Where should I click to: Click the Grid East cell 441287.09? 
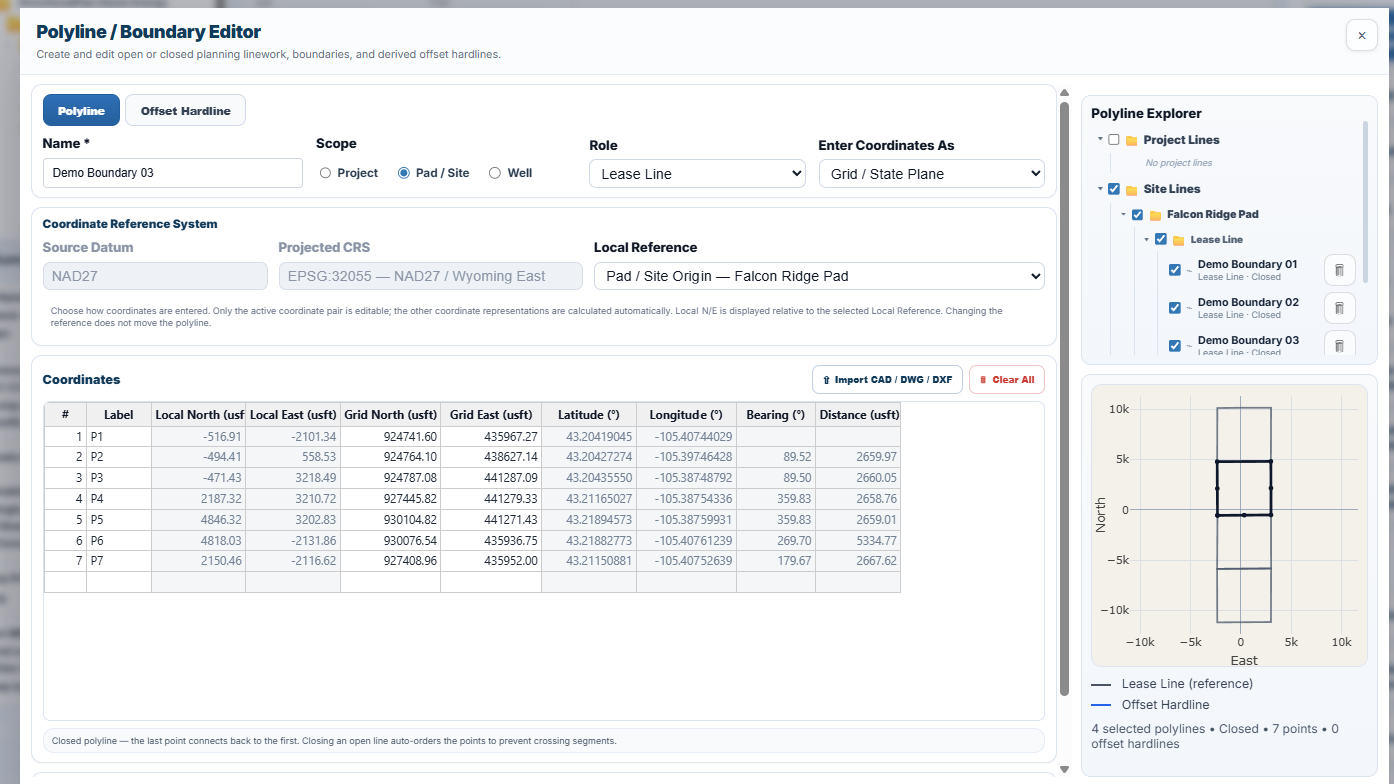coord(491,478)
